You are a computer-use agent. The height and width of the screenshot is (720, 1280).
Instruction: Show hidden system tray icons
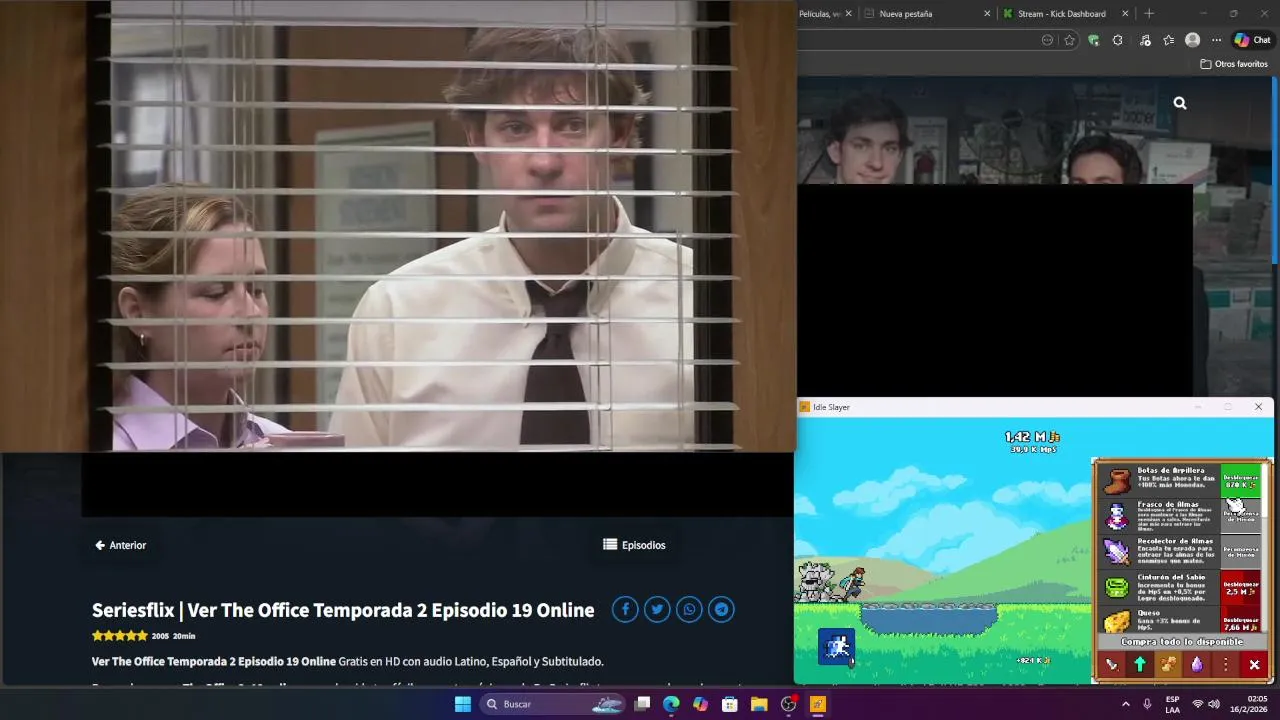coord(1125,704)
